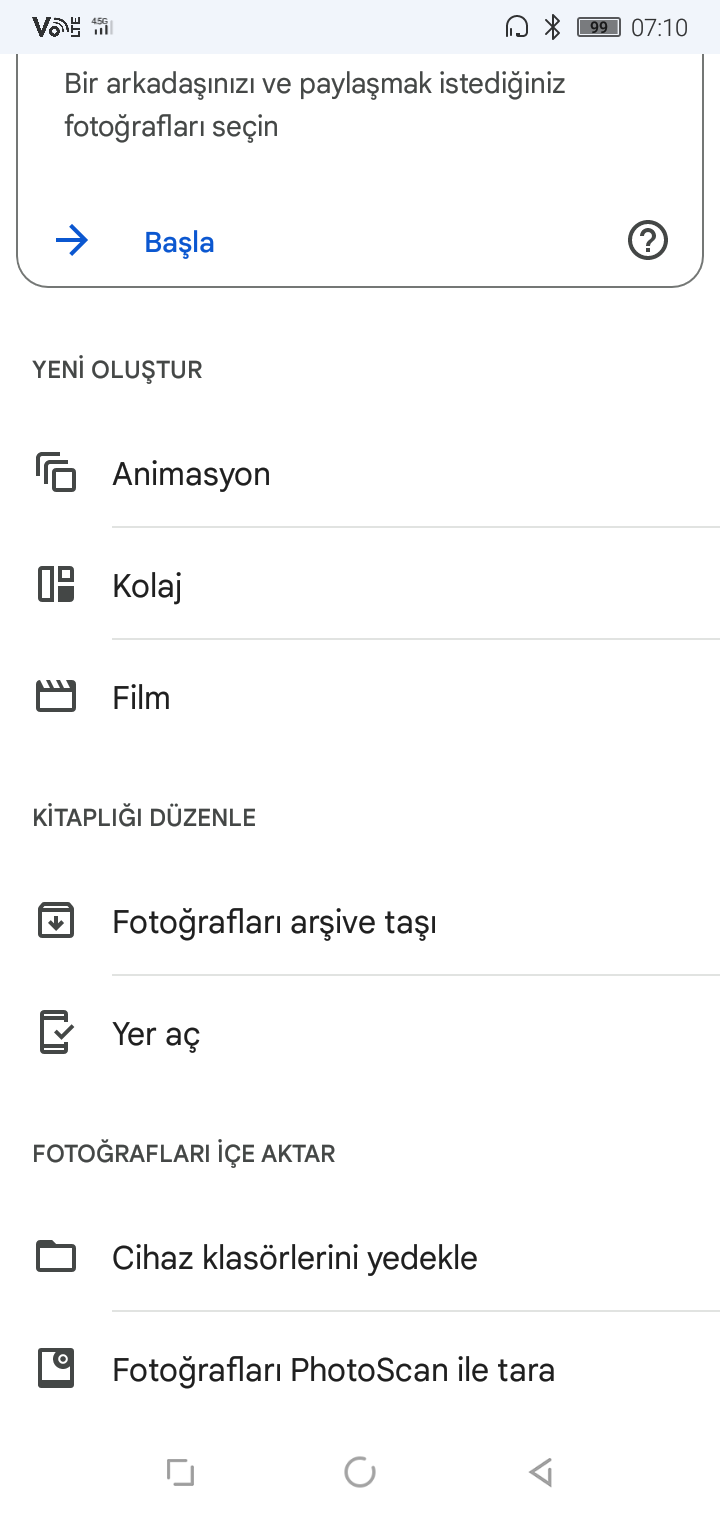The width and height of the screenshot is (720, 1520).
Task: Tap the blue arrow beside Başla
Action: (x=72, y=241)
